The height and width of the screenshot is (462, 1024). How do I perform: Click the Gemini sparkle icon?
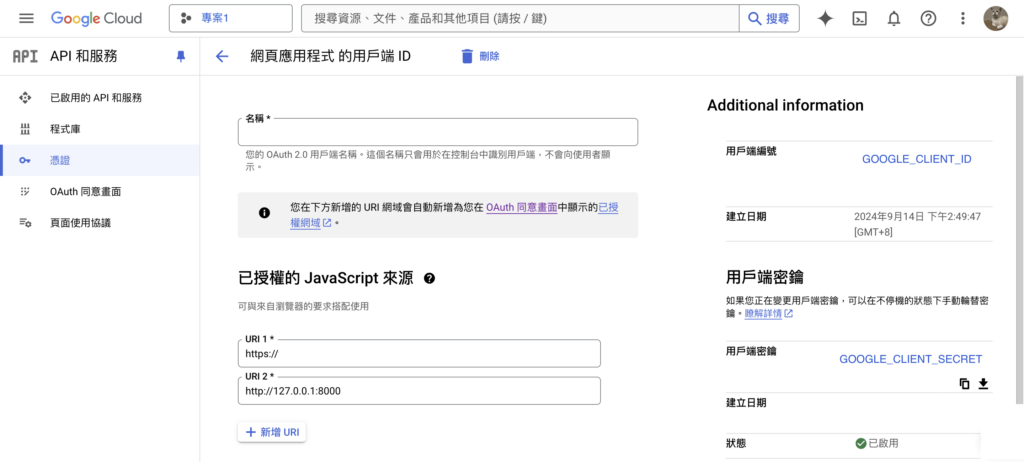point(825,18)
